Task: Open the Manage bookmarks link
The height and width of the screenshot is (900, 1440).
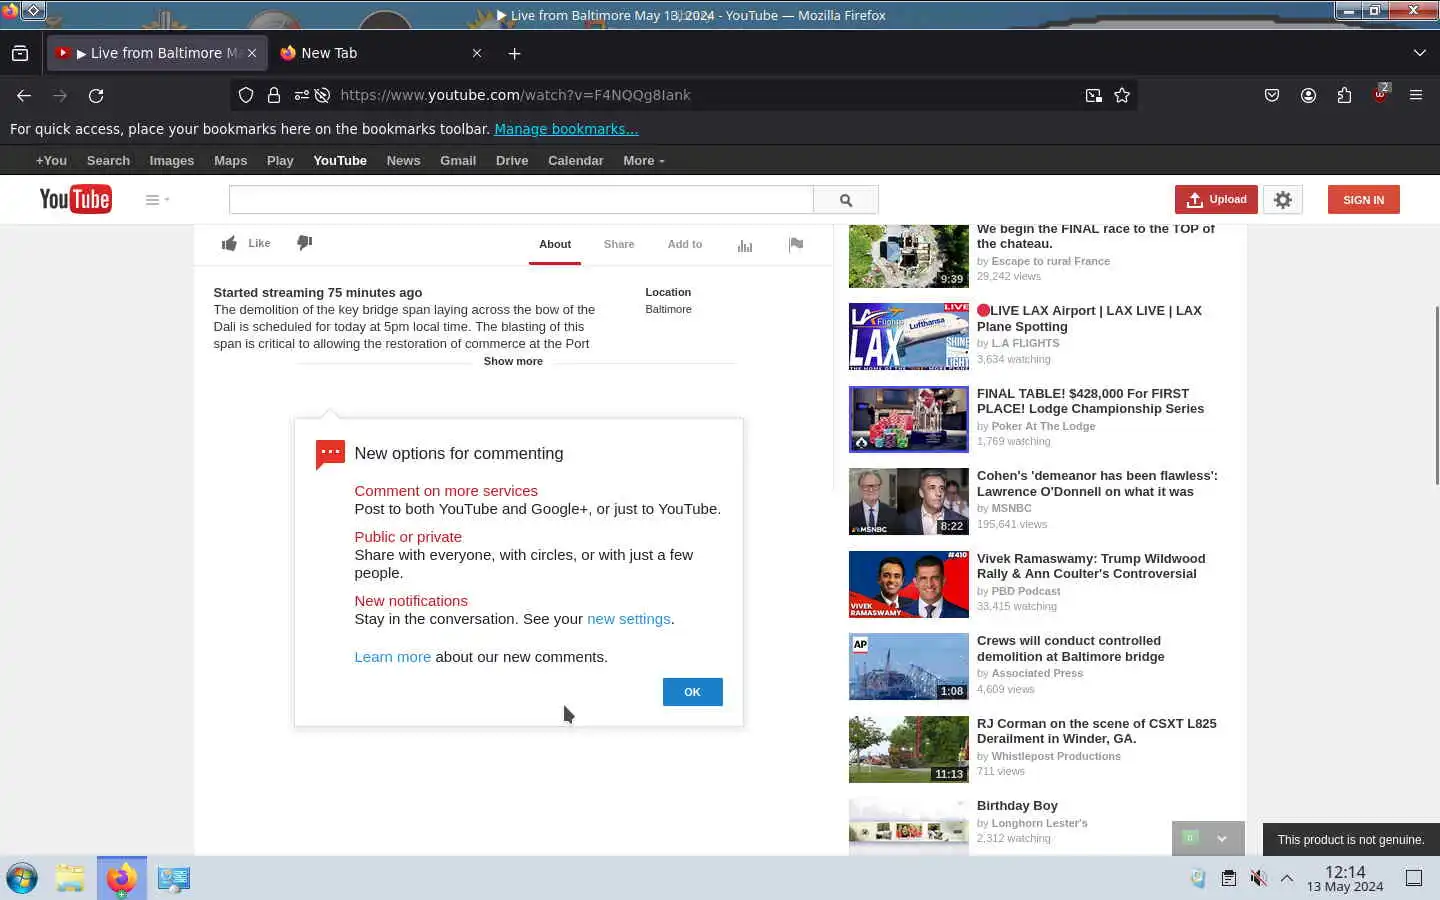Action: tap(566, 129)
